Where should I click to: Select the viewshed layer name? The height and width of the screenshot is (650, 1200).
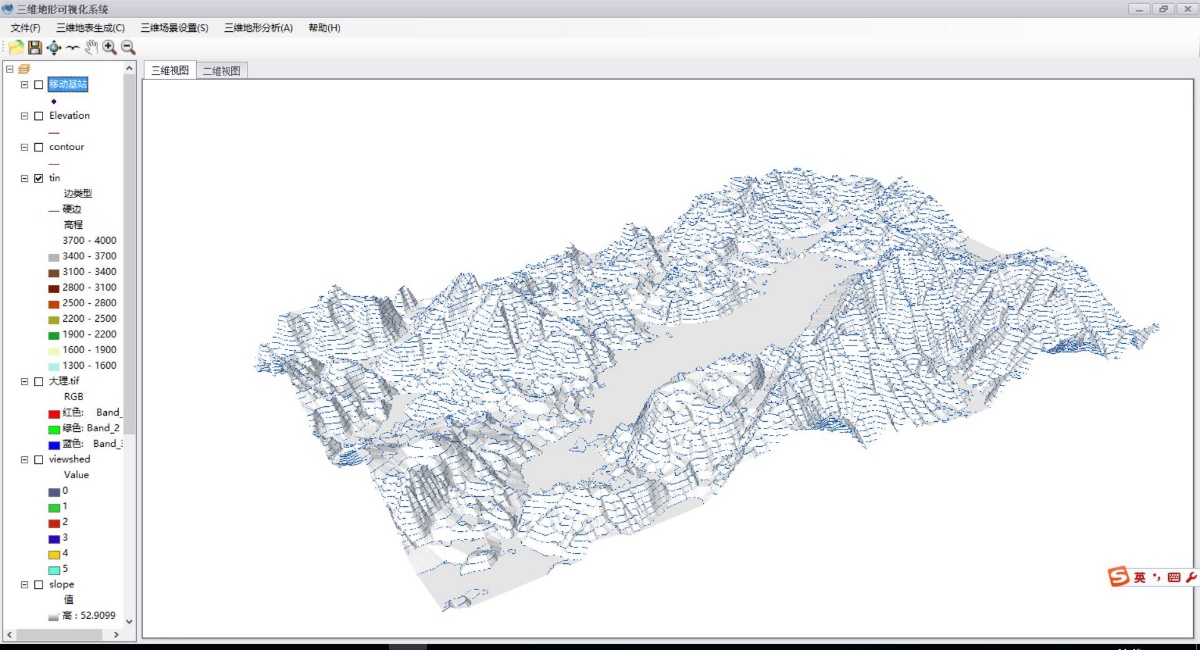pos(69,460)
